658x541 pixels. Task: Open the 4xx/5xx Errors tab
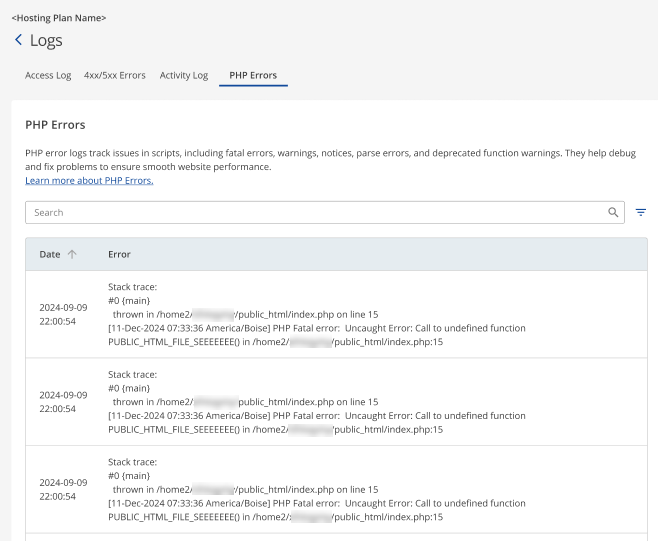(x=115, y=76)
